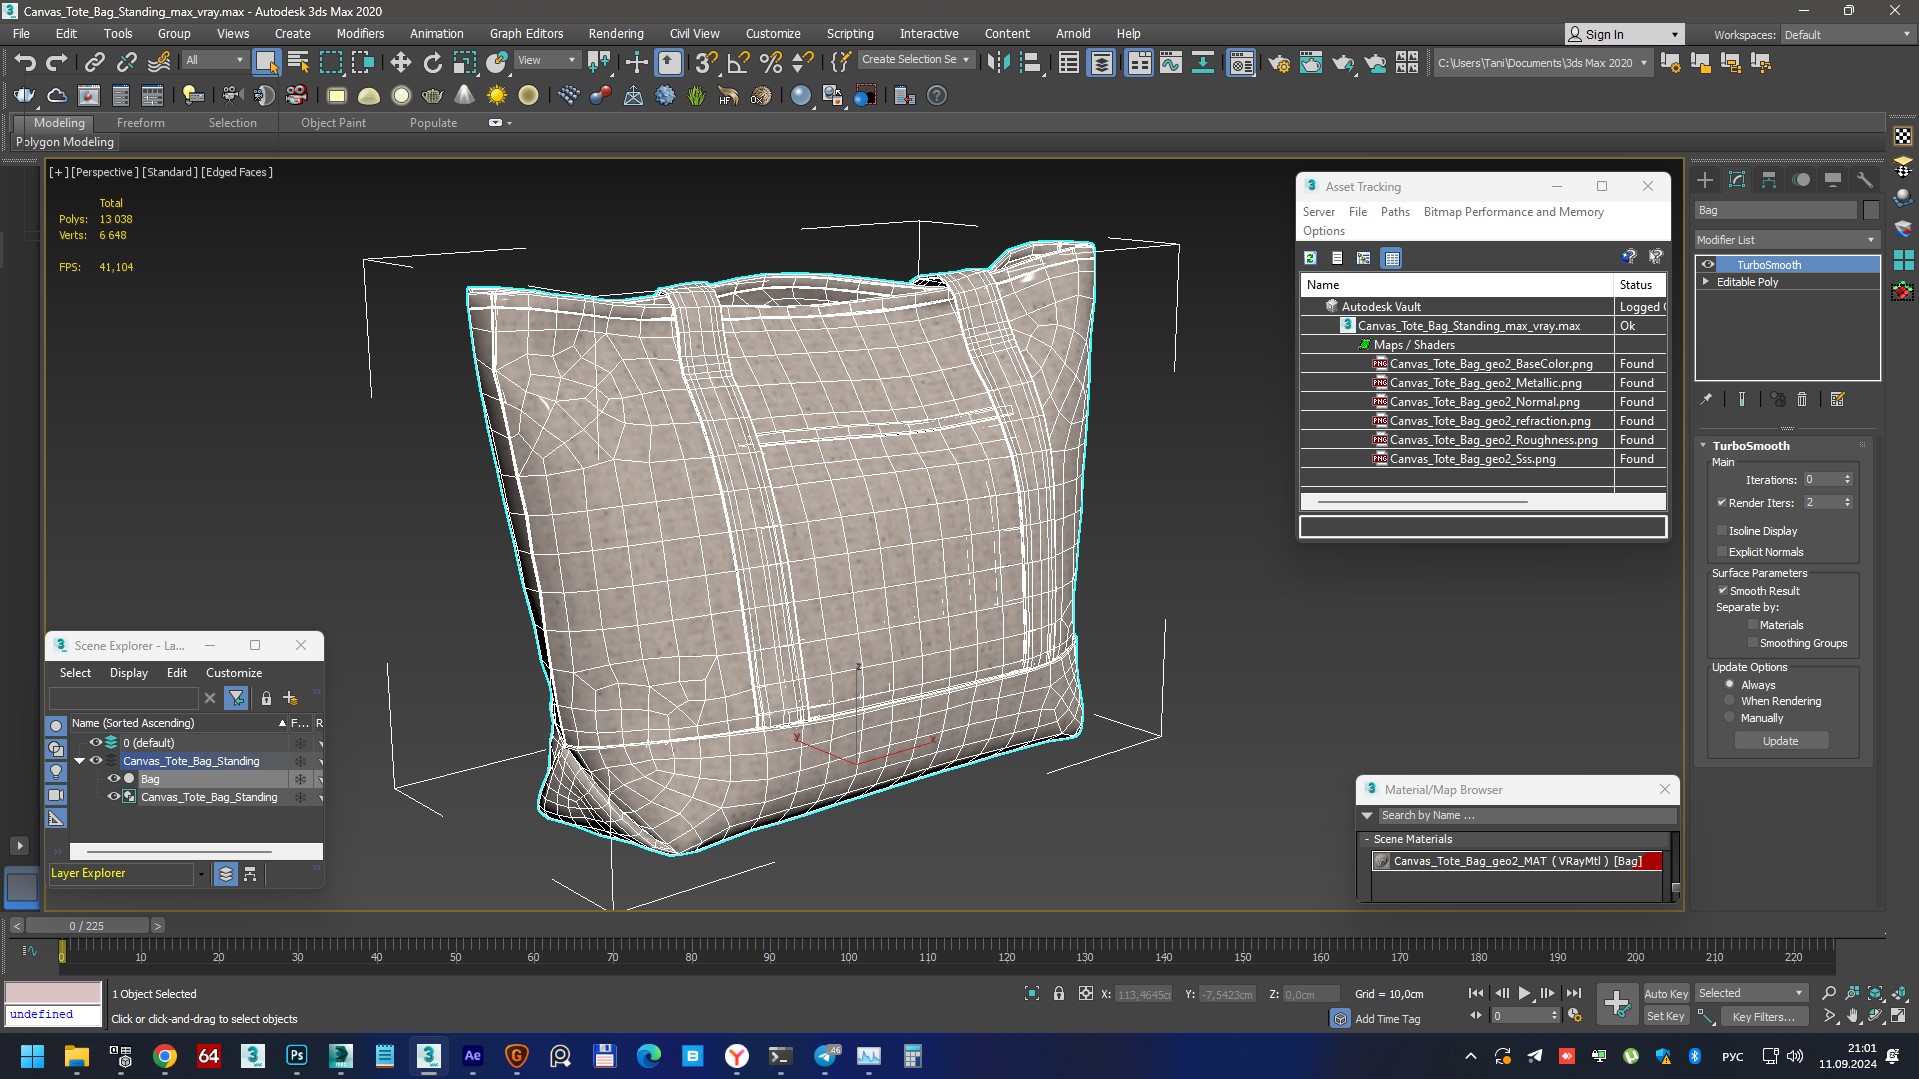The height and width of the screenshot is (1079, 1919).
Task: Check Separate by Smoothing Groups box
Action: (1752, 643)
